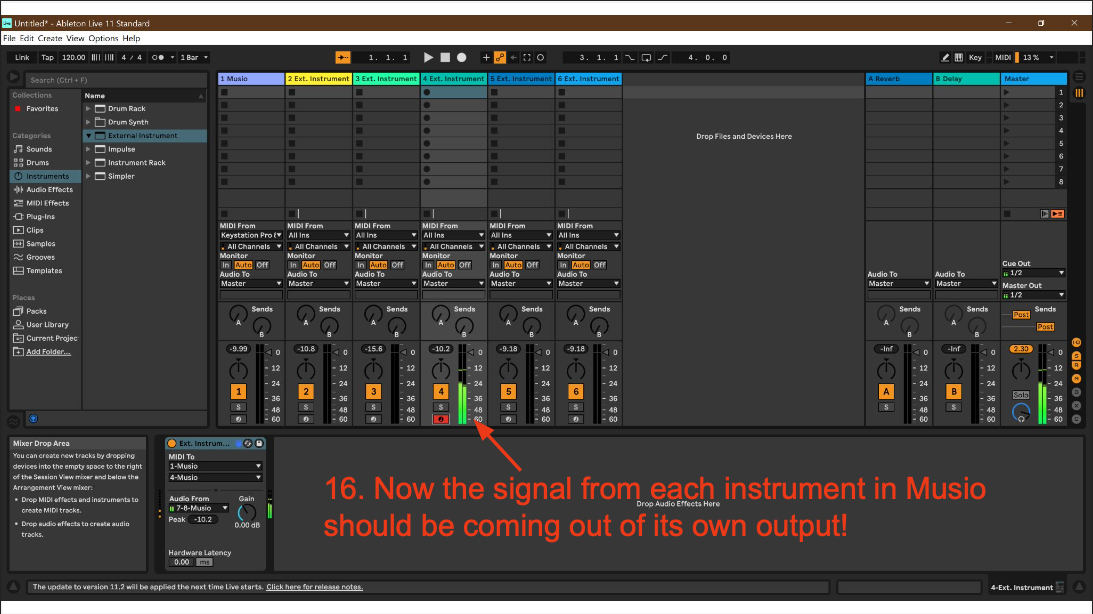Adjust device Gain knob
This screenshot has width=1093, height=614.
point(246,513)
